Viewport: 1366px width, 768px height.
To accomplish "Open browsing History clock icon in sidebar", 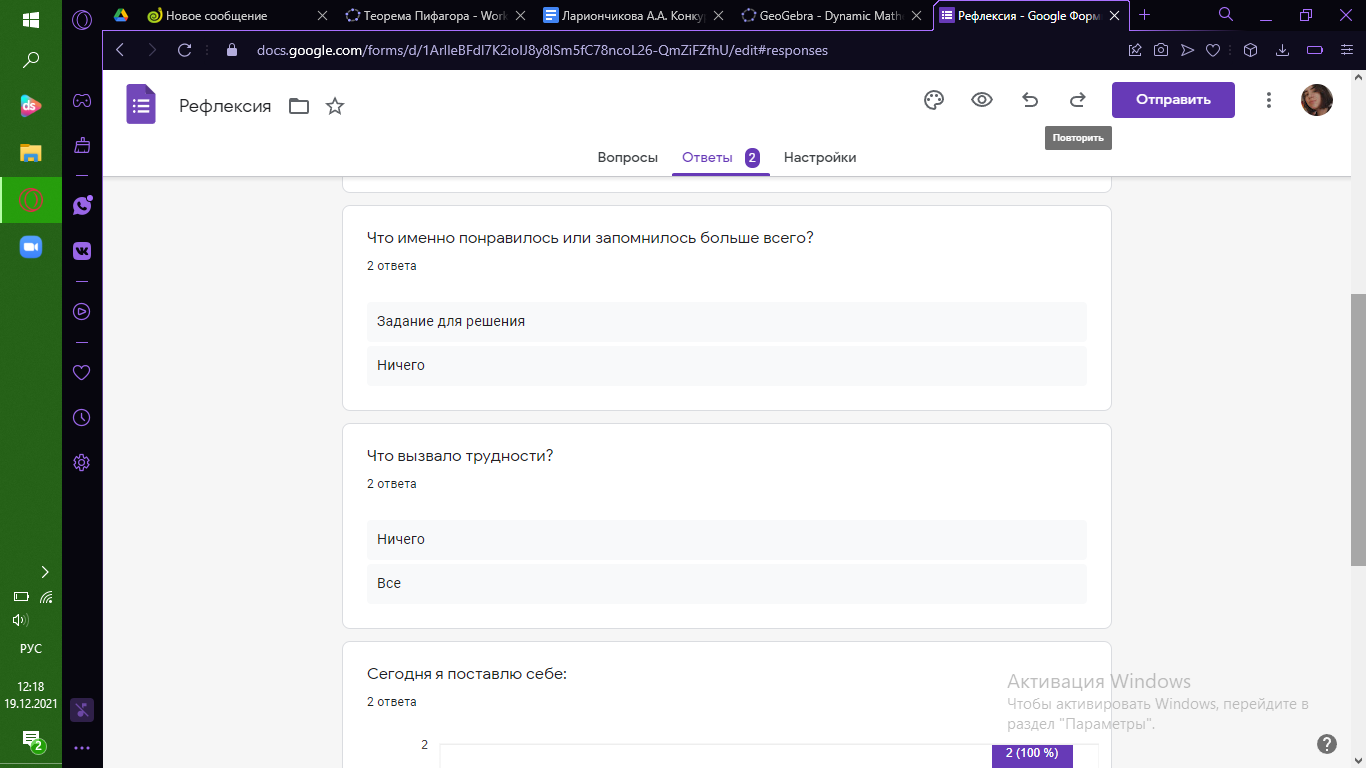I will click(82, 417).
